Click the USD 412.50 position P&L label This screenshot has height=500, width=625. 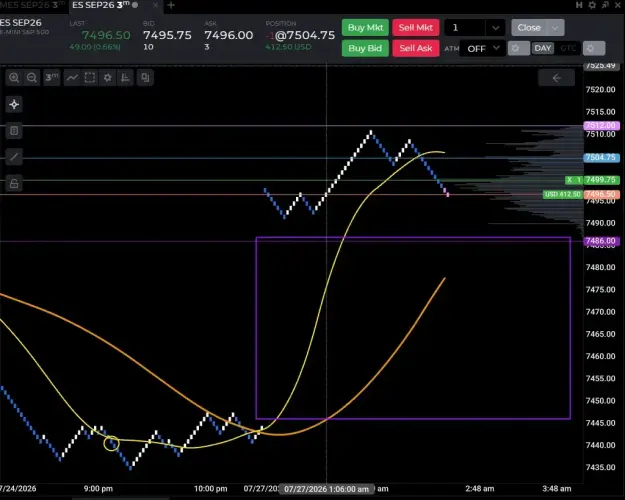(x=563, y=195)
